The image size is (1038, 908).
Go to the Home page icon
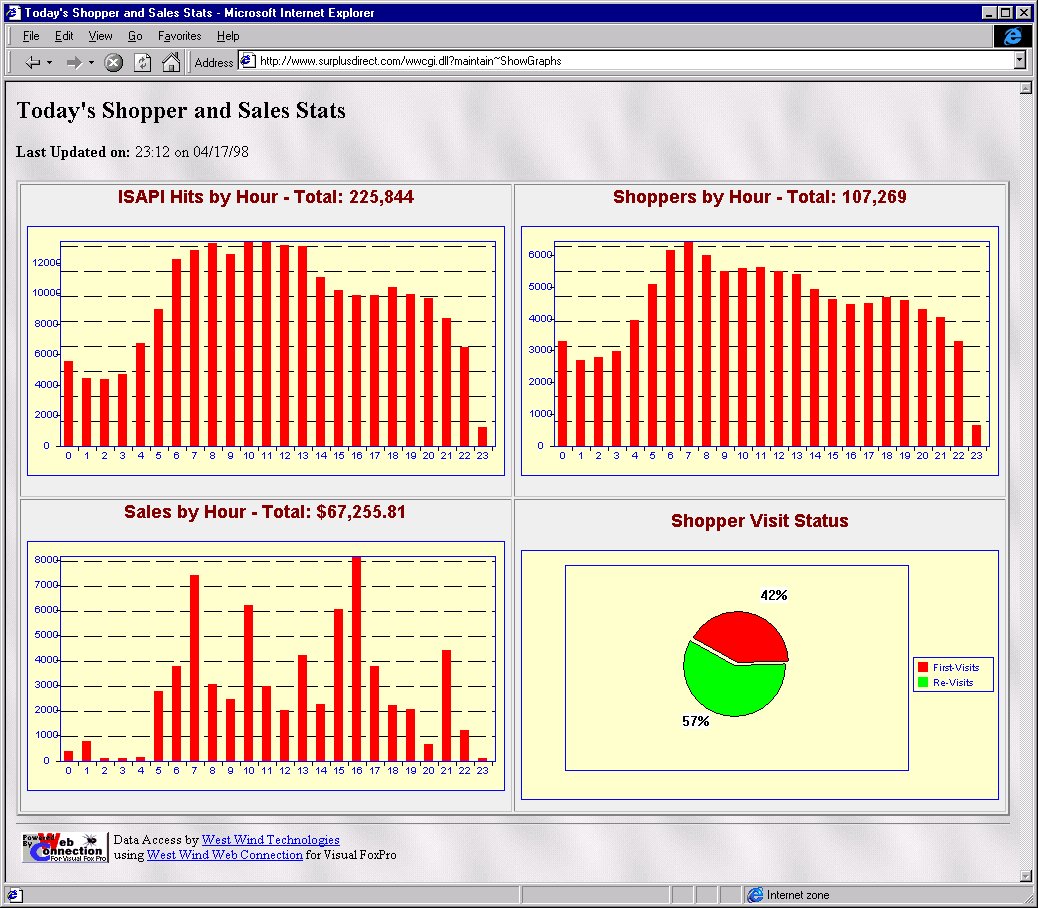[x=171, y=62]
